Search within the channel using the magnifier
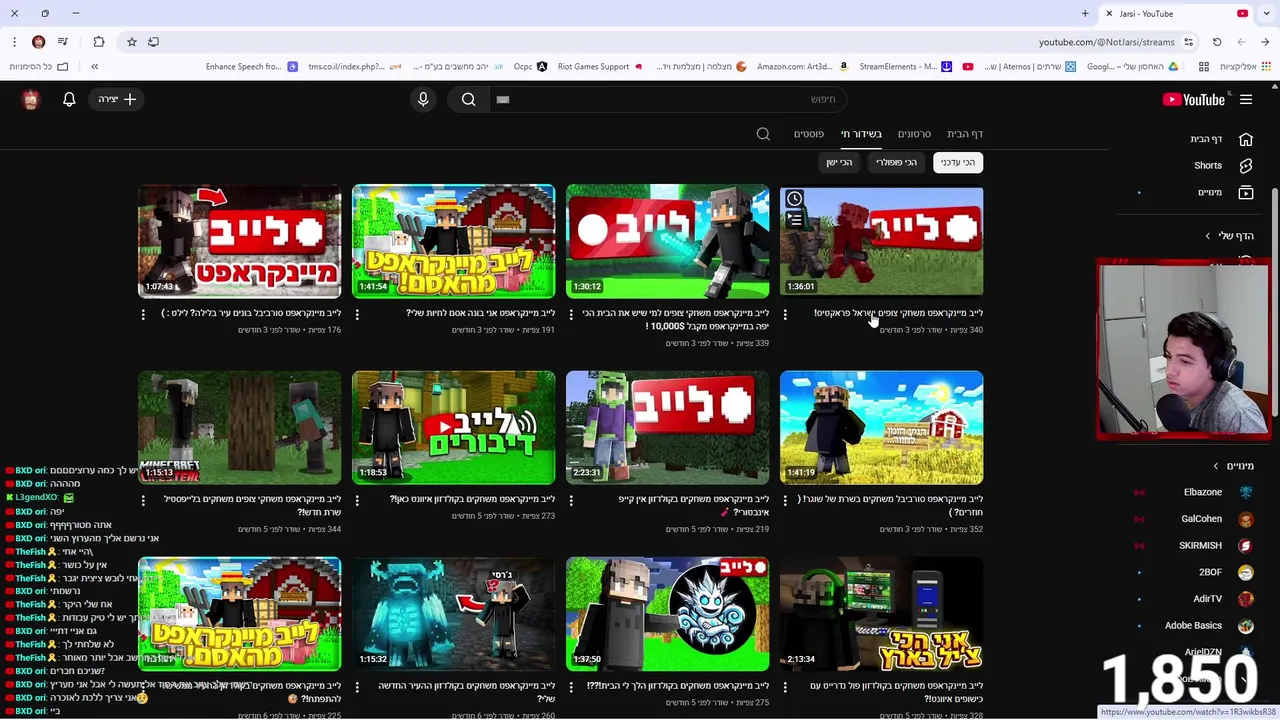Image resolution: width=1280 pixels, height=720 pixels. click(763, 134)
